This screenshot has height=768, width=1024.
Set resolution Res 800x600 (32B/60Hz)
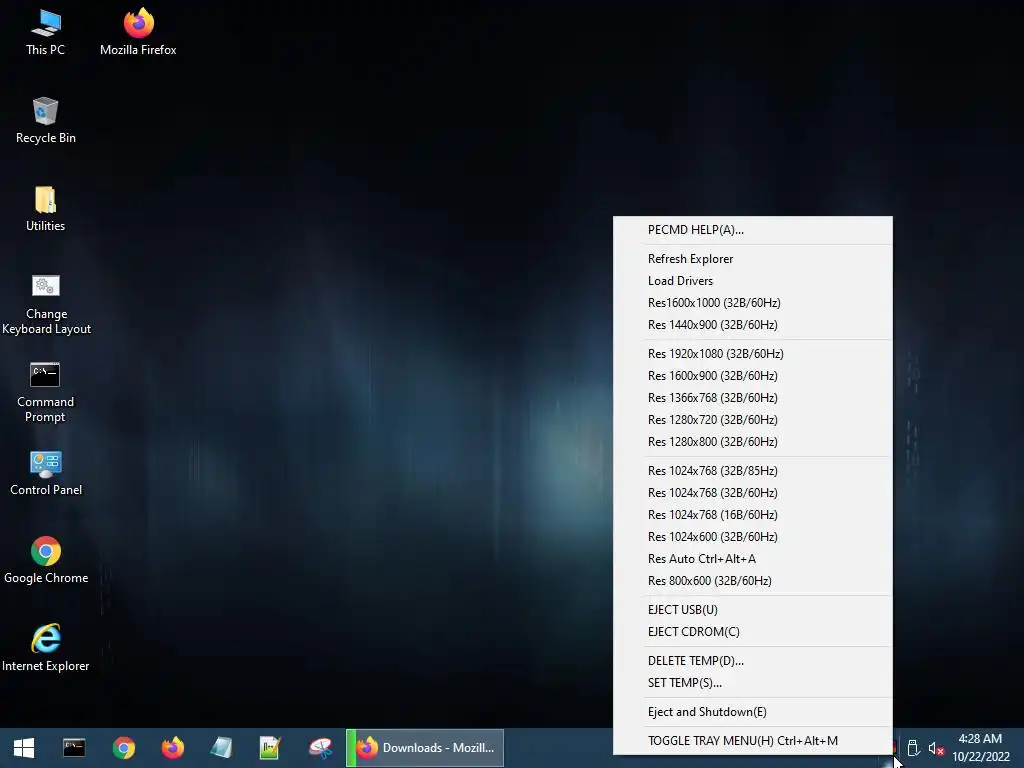[752, 581]
